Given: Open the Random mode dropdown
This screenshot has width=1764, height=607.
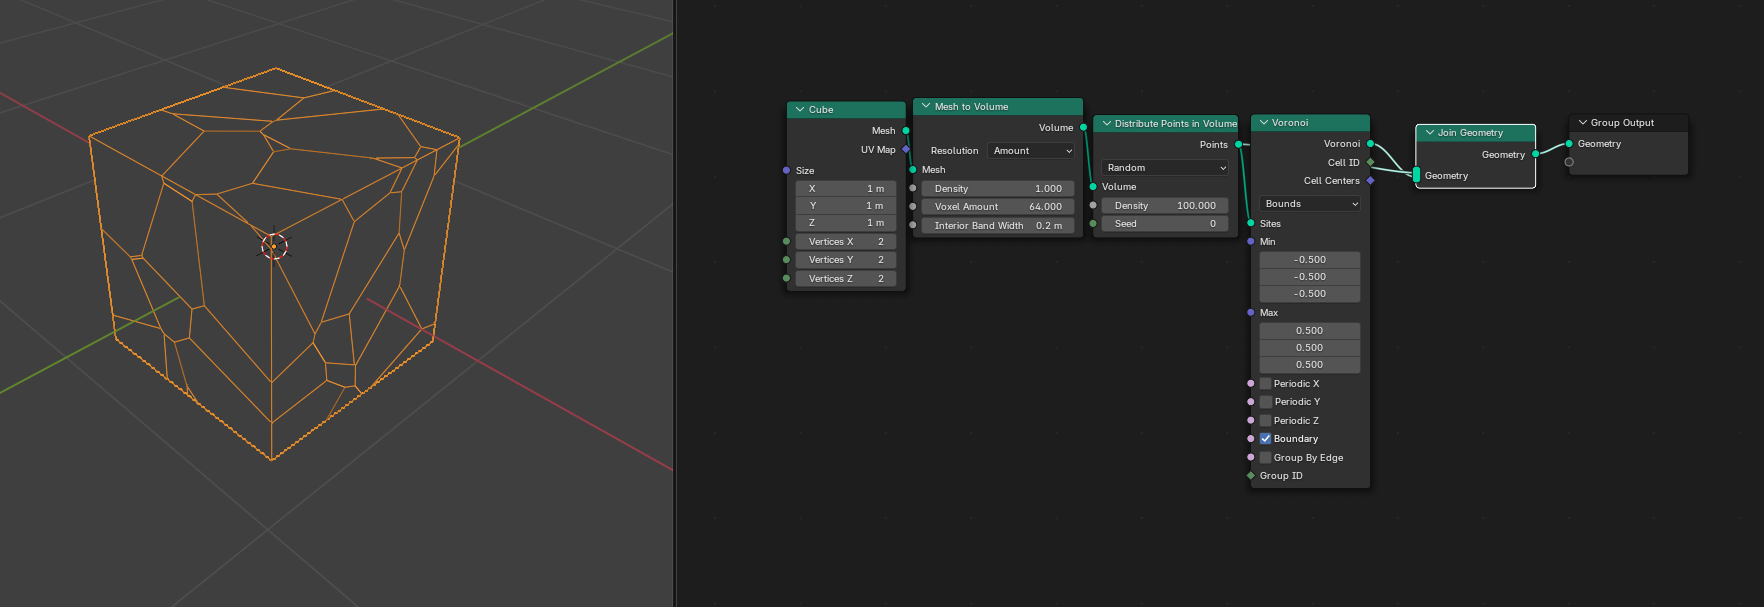Looking at the screenshot, I should coord(1166,168).
